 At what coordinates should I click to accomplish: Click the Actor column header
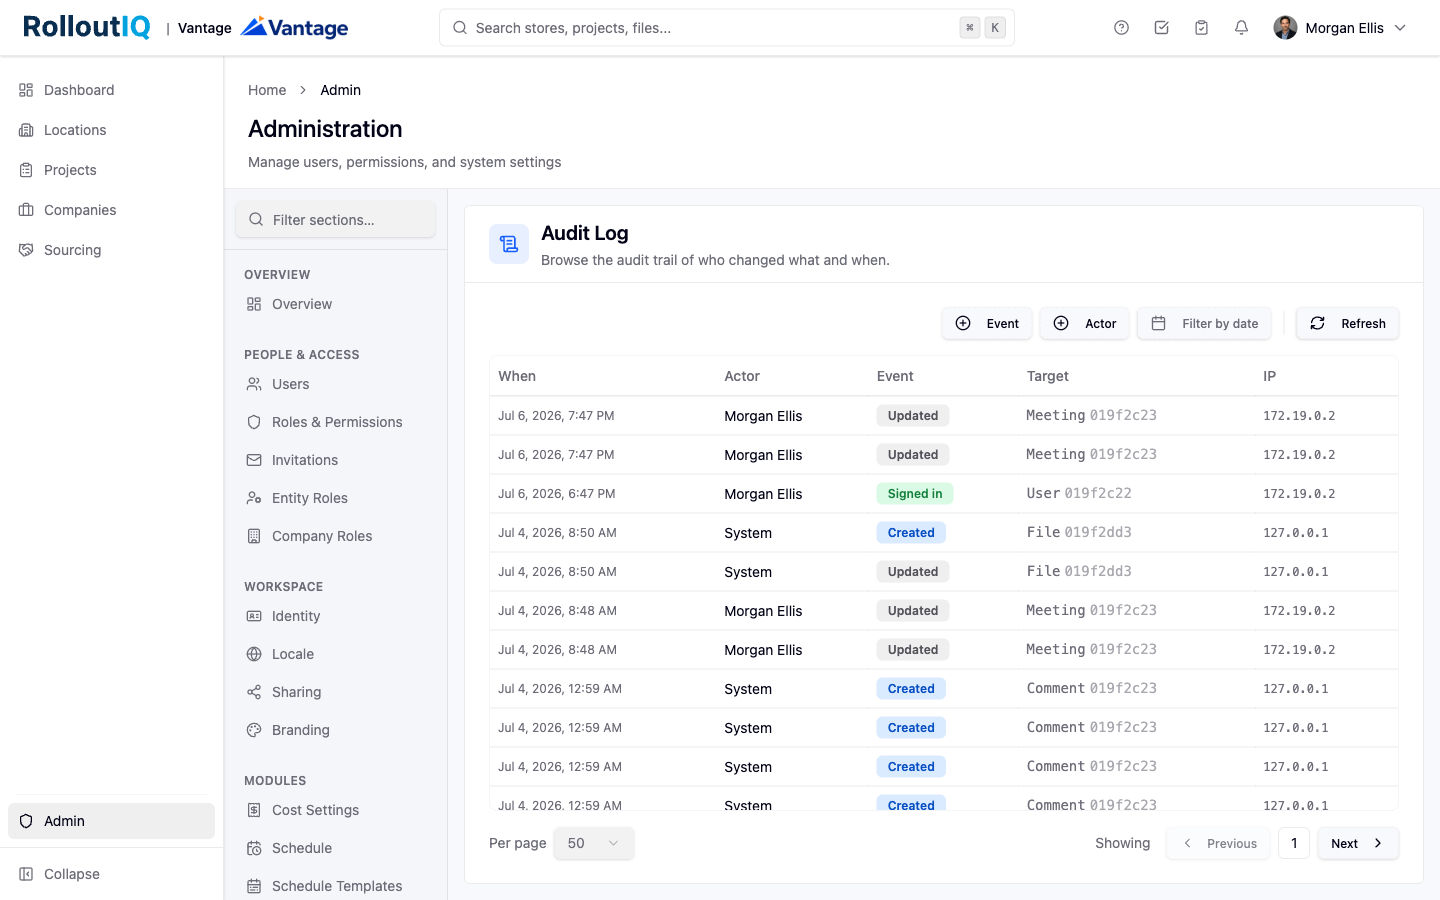(x=742, y=376)
